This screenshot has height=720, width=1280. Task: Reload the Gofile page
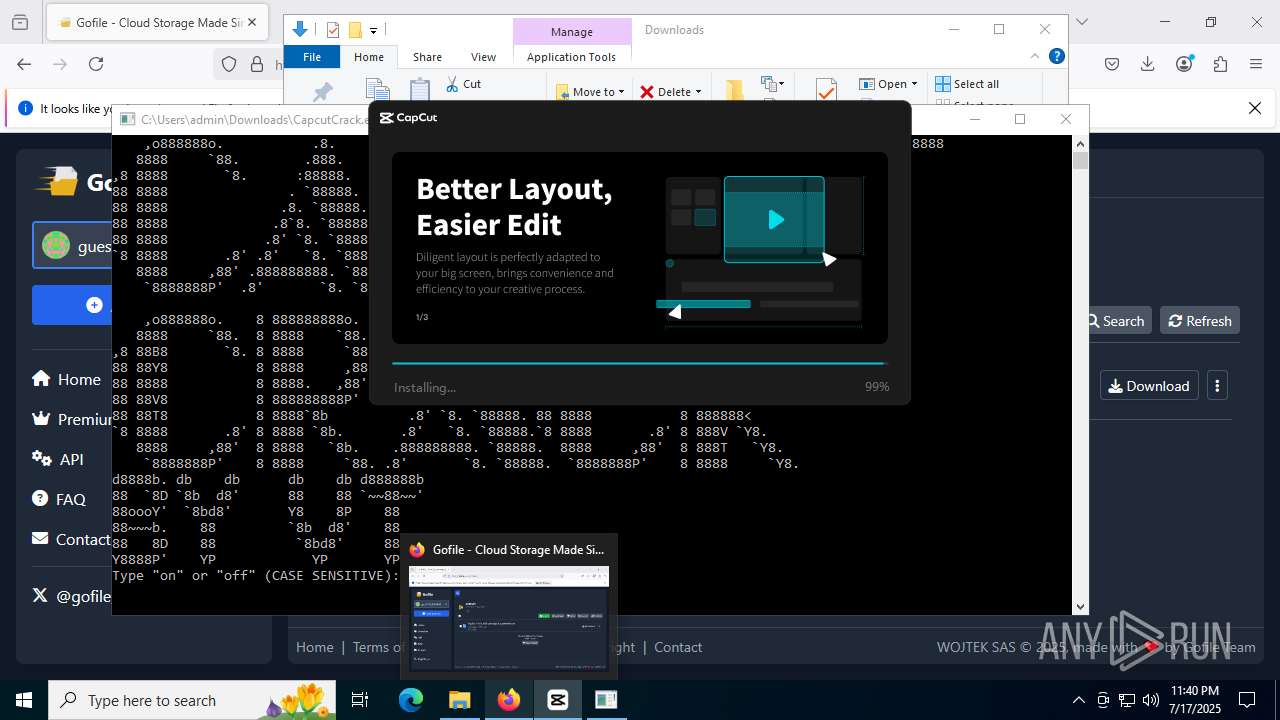pos(96,64)
